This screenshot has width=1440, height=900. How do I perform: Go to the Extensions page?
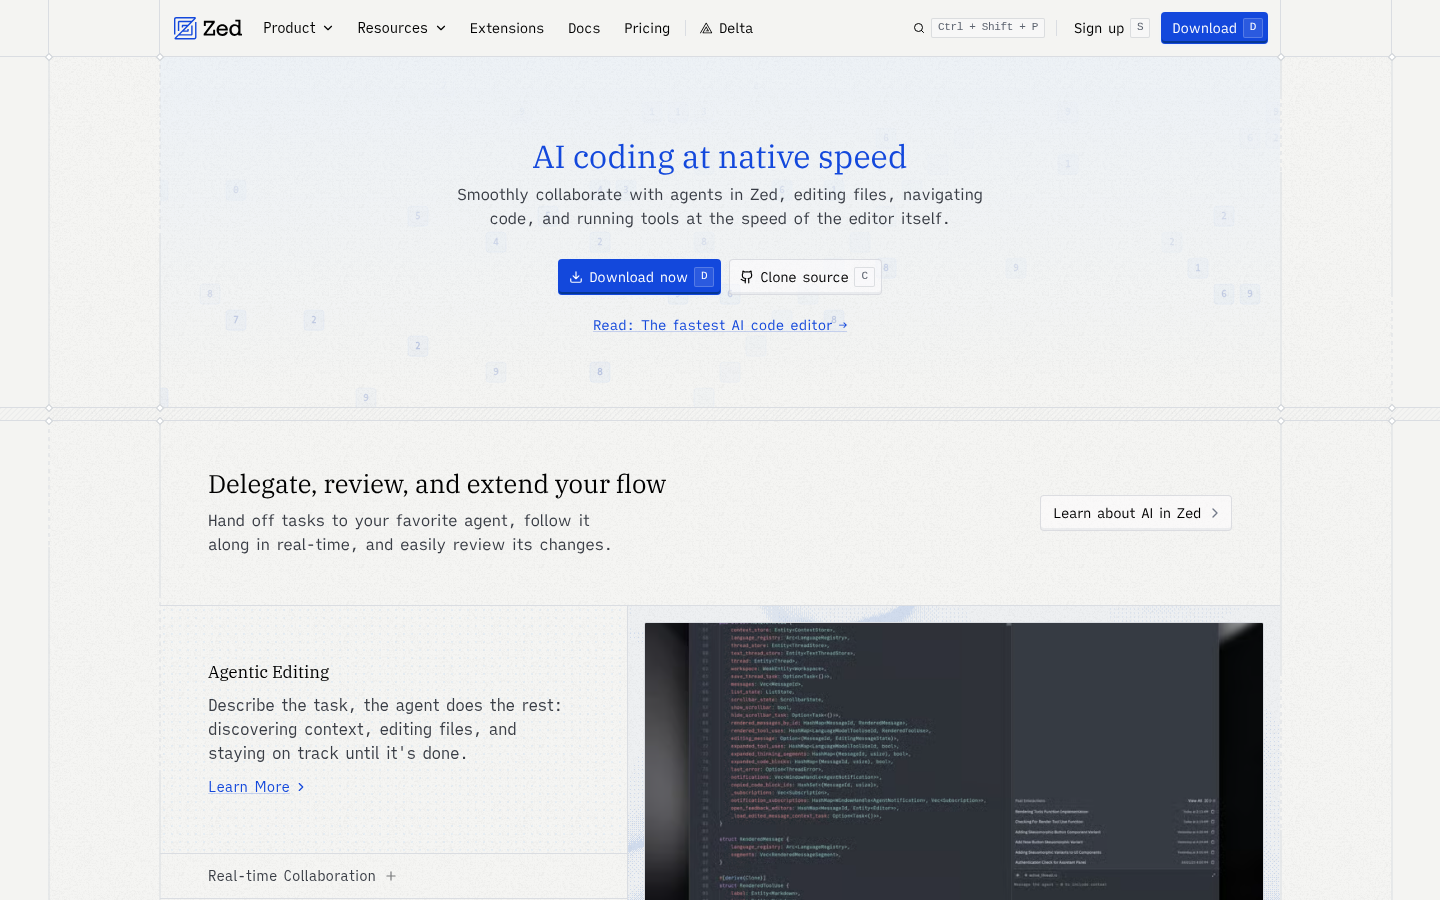(507, 28)
